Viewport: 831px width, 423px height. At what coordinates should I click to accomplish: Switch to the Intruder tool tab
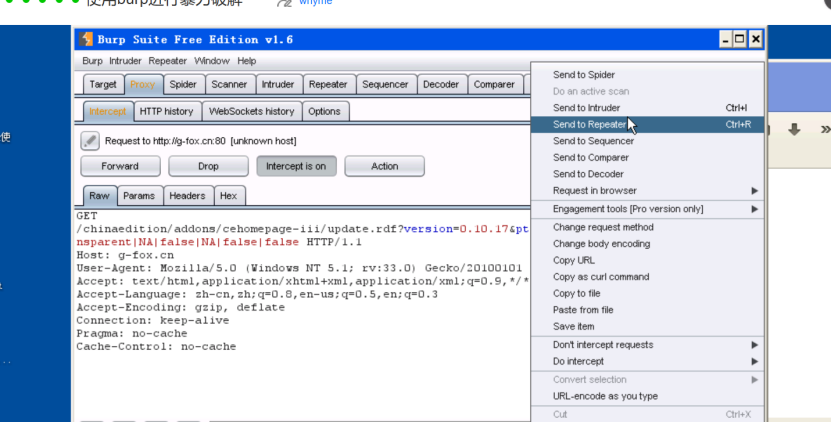pos(278,84)
